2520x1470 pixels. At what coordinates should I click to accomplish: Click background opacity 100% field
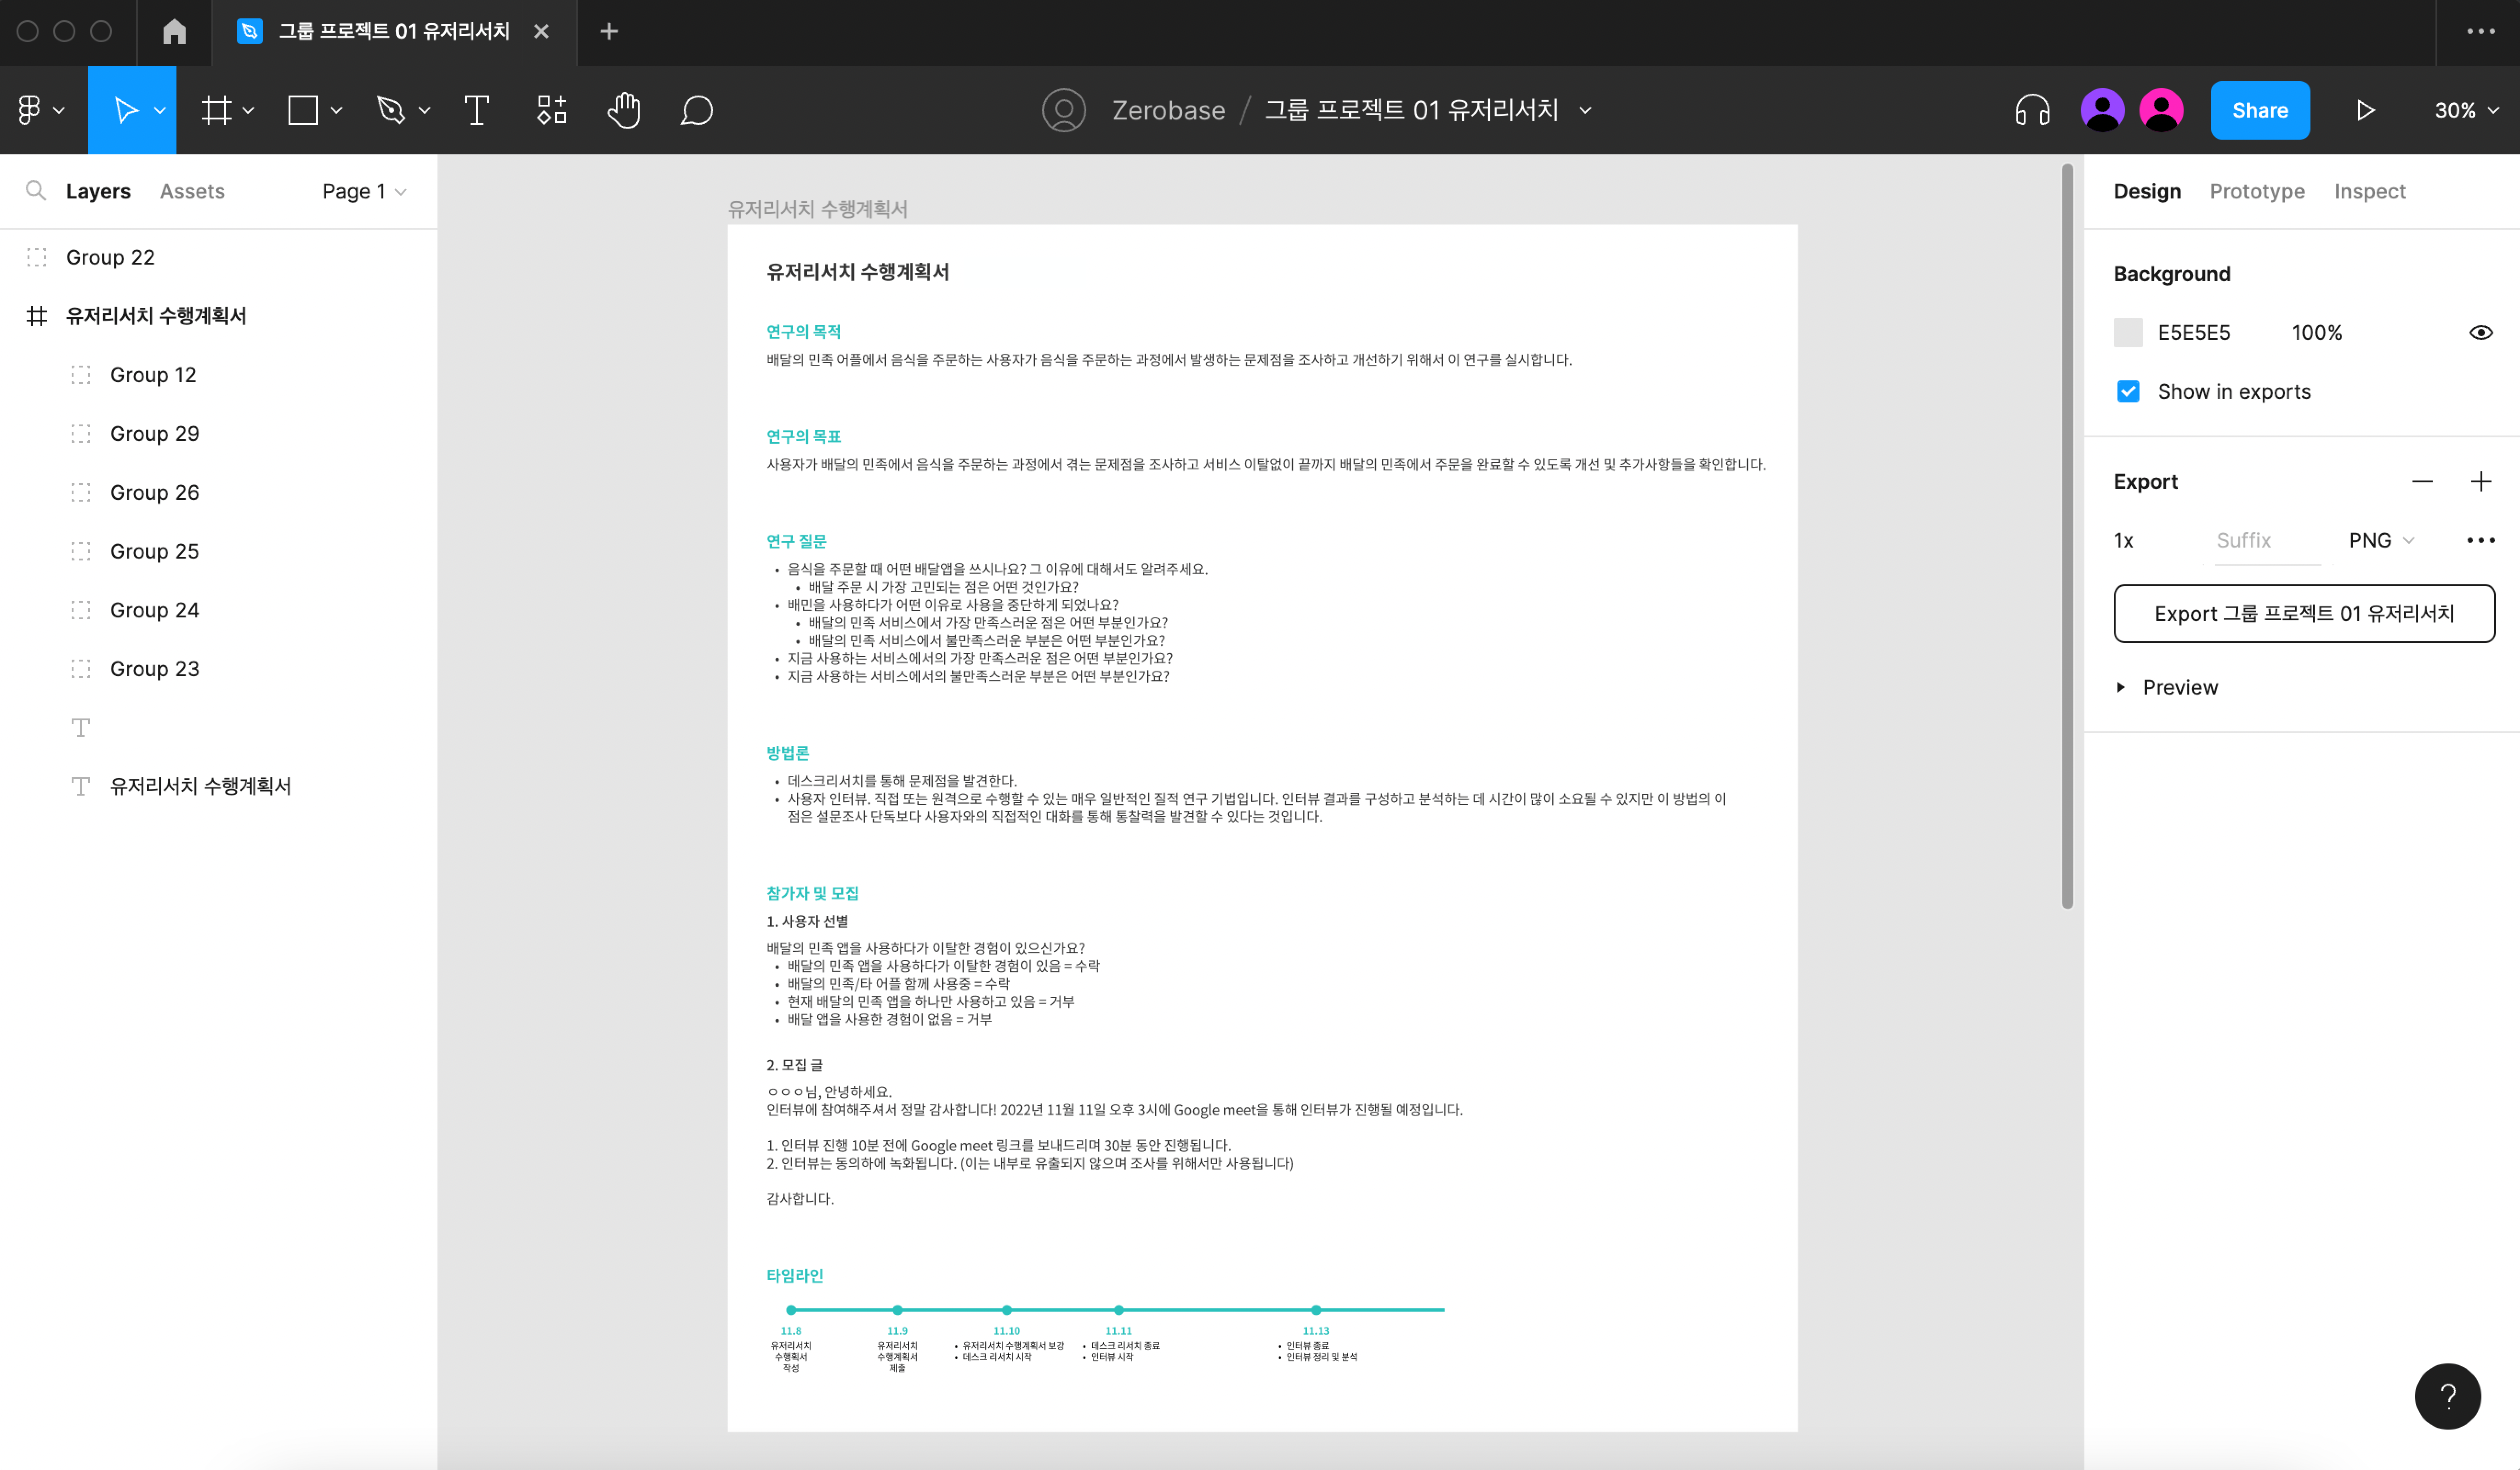[x=2316, y=332]
